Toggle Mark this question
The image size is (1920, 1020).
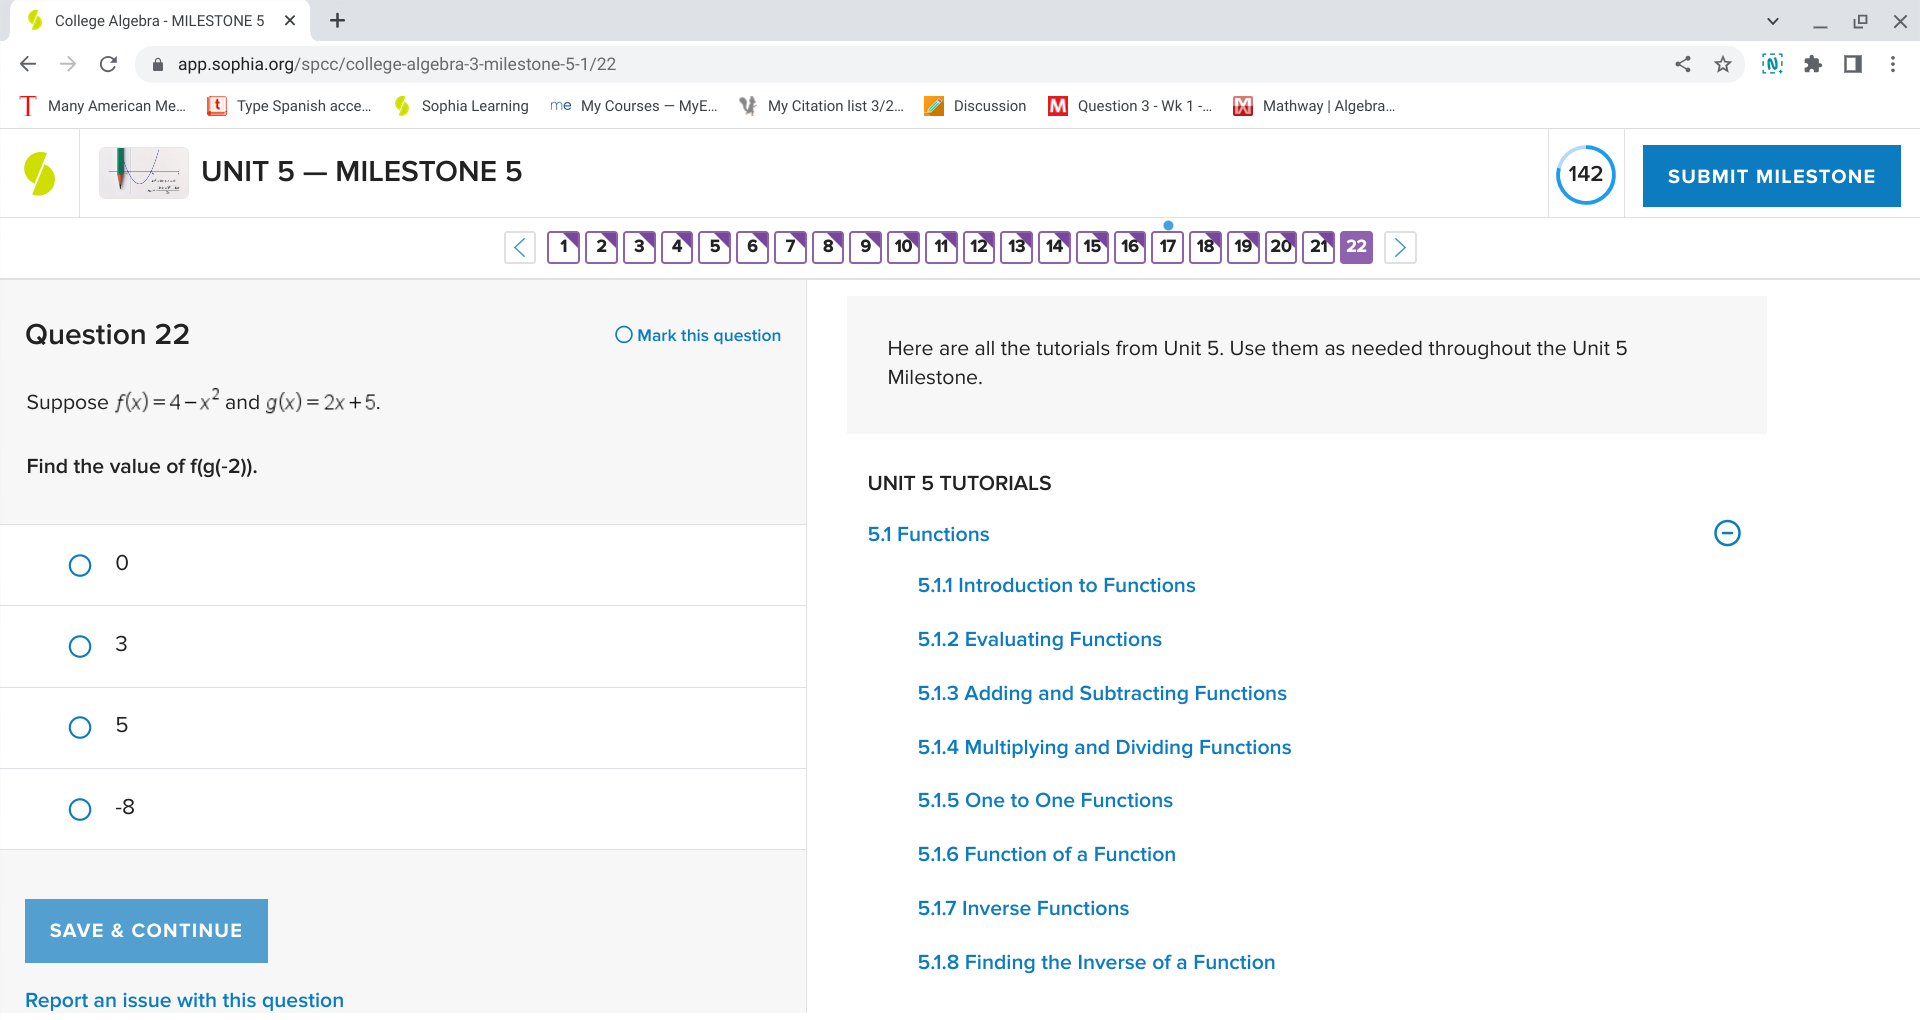pyautogui.click(x=698, y=335)
